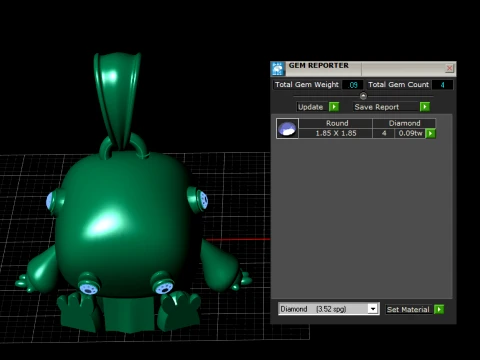
Task: Click the gem quantity cell showing 4
Action: tap(384, 133)
